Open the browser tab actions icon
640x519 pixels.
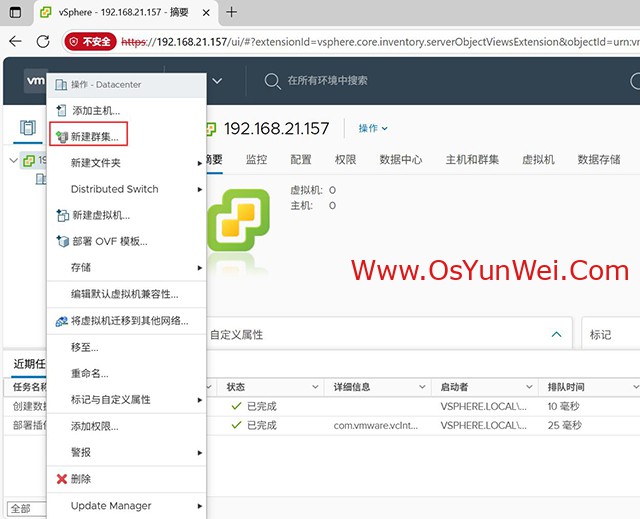[x=15, y=12]
